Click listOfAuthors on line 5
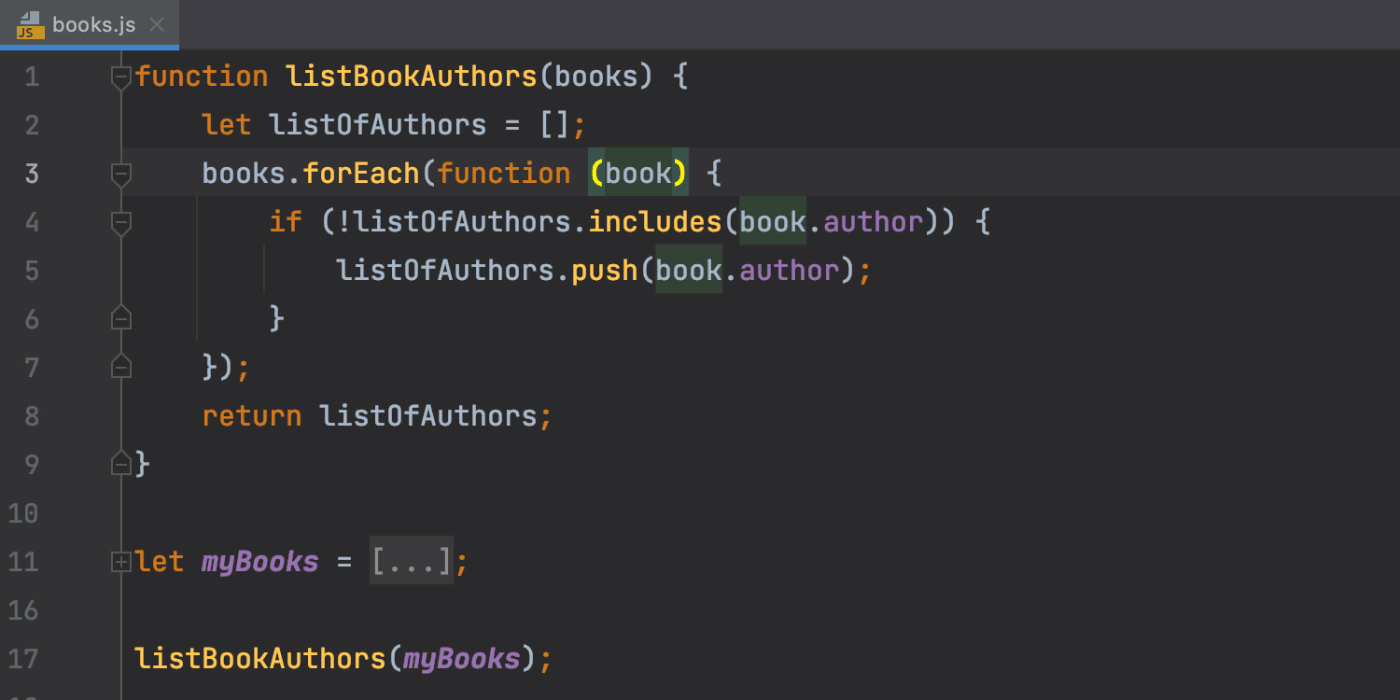Viewport: 1400px width, 700px height. point(445,270)
